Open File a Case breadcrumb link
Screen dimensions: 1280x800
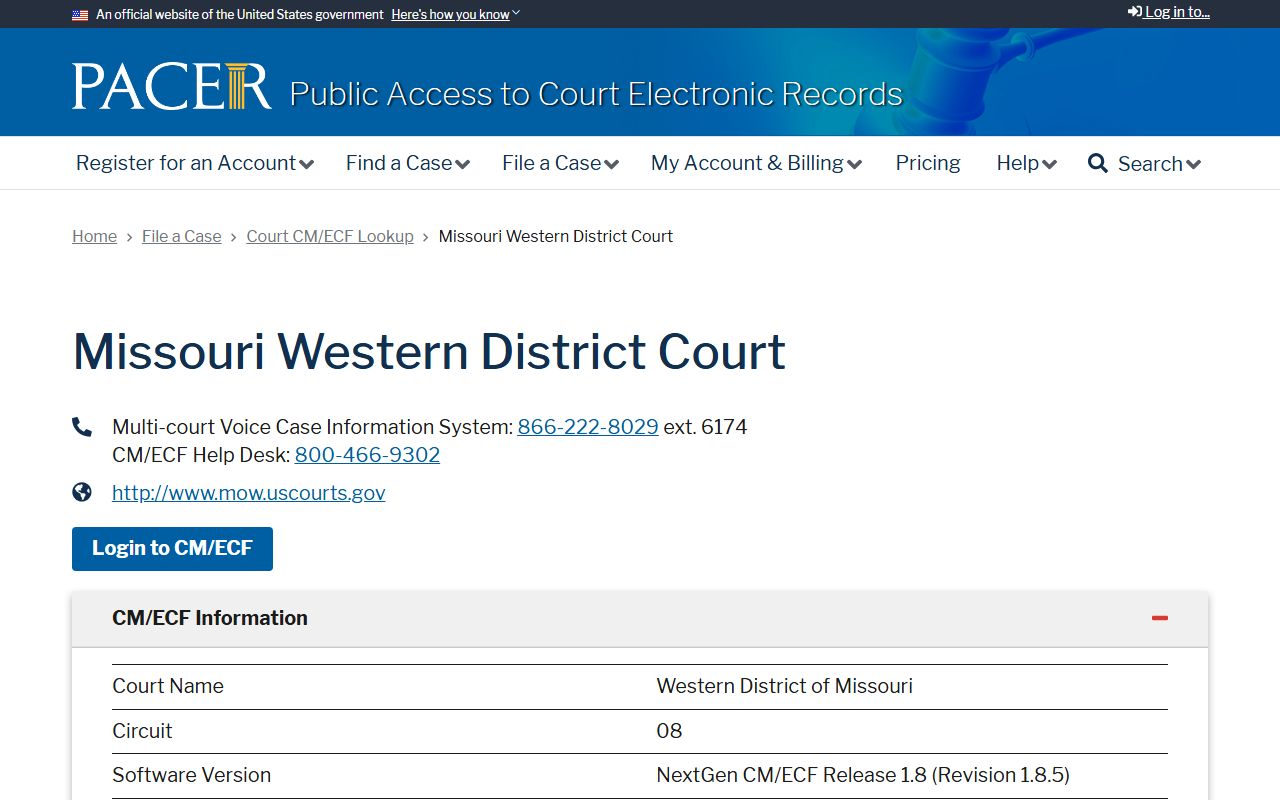click(182, 236)
